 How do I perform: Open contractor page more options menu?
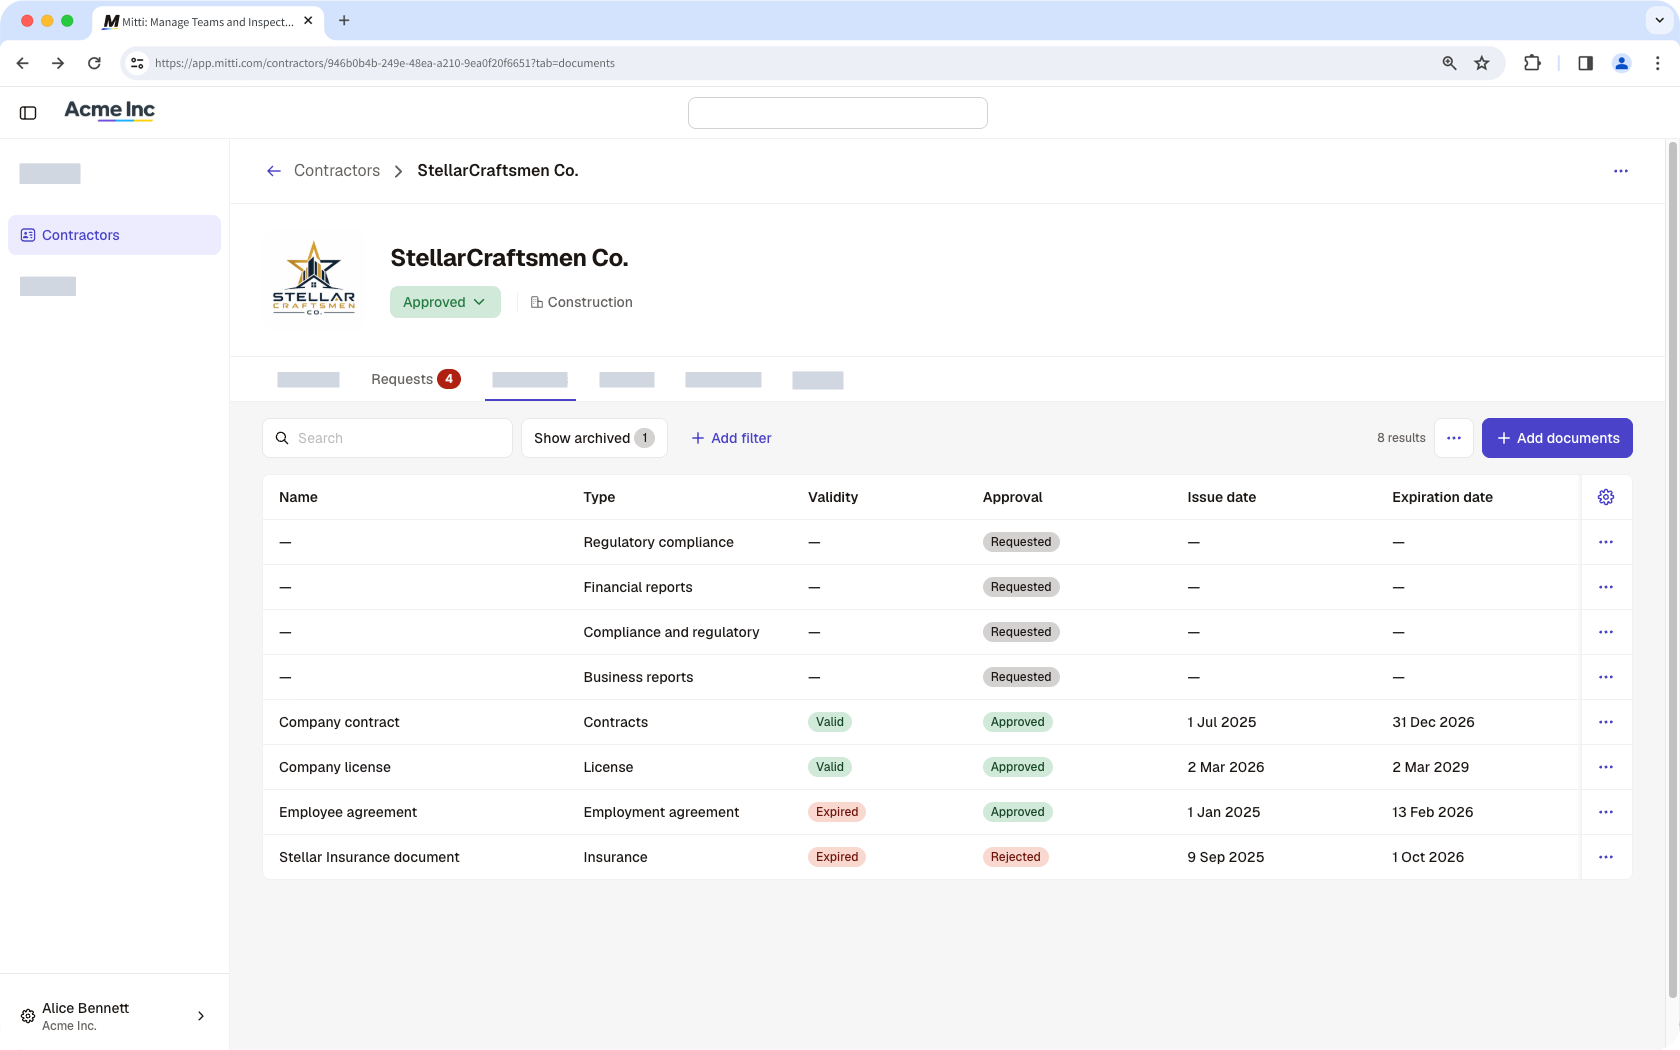(x=1621, y=171)
